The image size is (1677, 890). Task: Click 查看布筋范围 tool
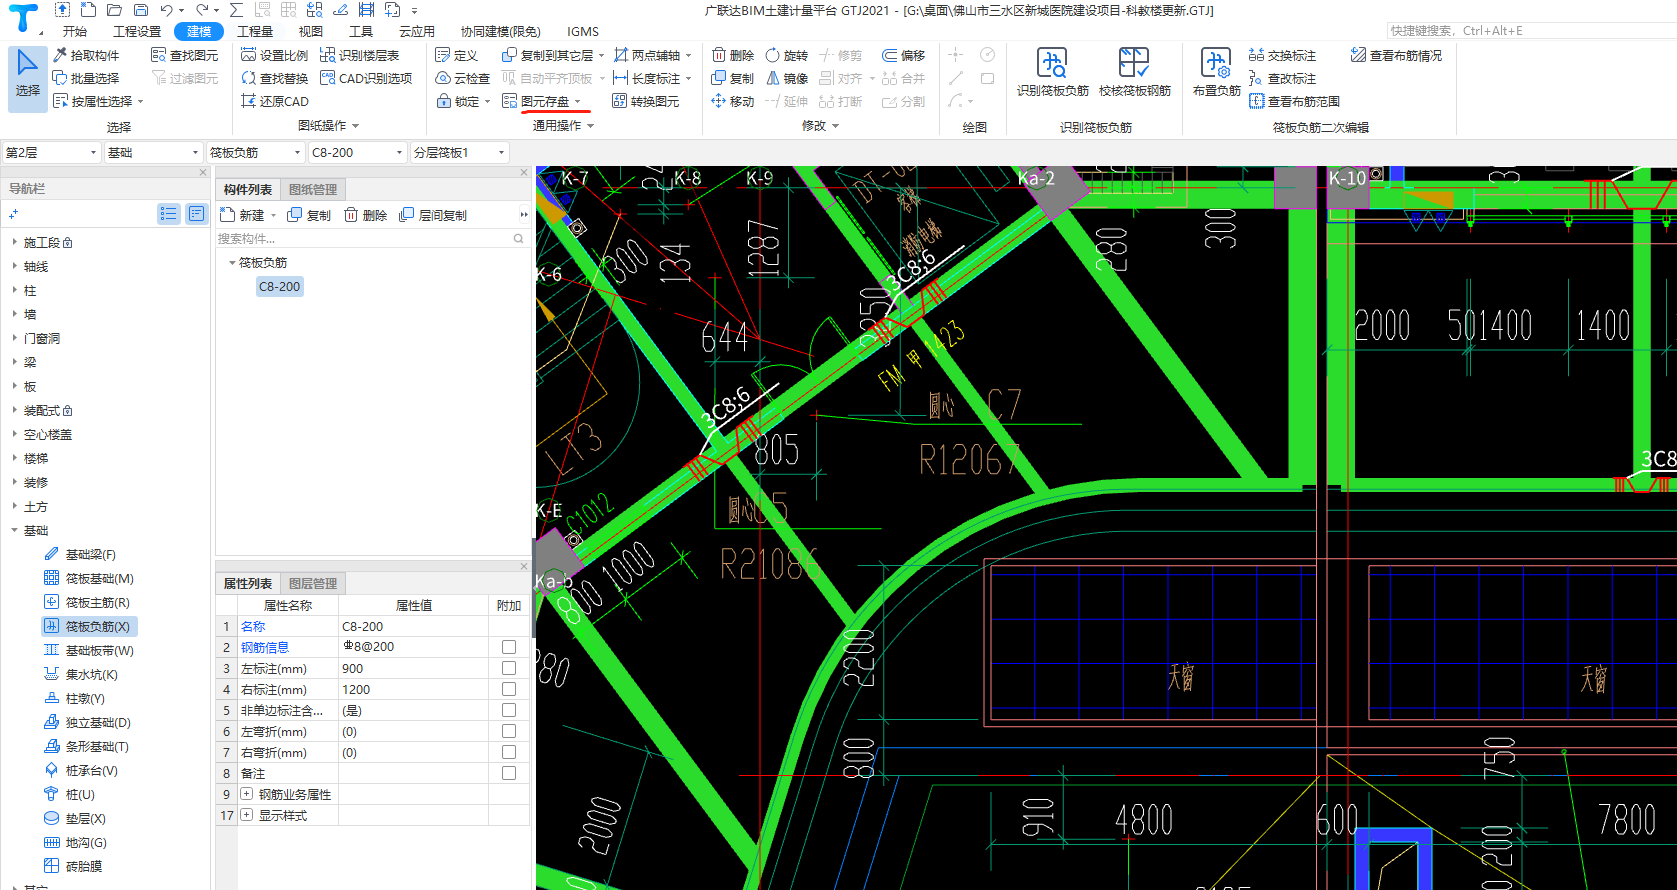(x=1294, y=102)
